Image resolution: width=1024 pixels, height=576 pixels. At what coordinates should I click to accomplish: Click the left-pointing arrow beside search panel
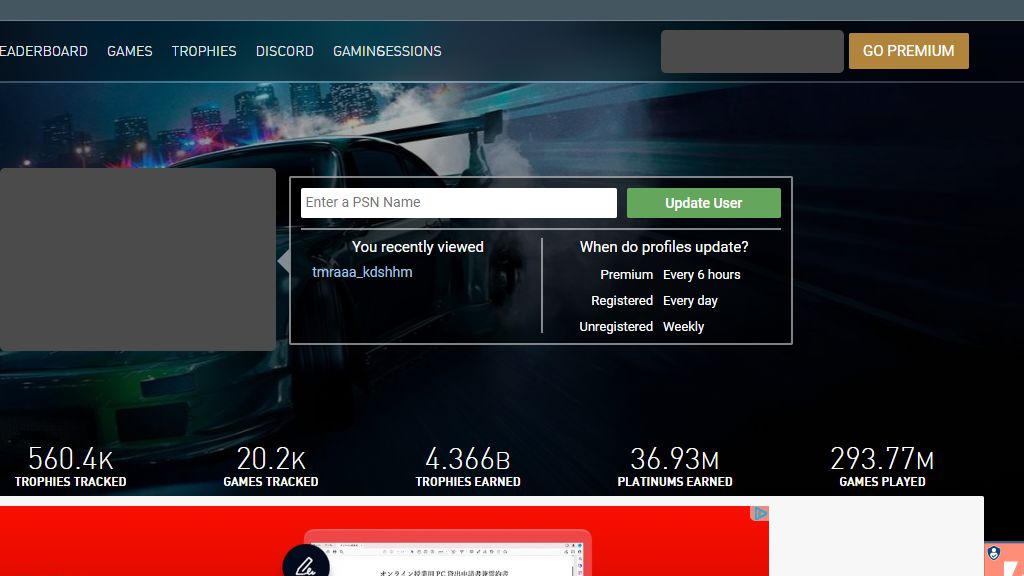[283, 261]
